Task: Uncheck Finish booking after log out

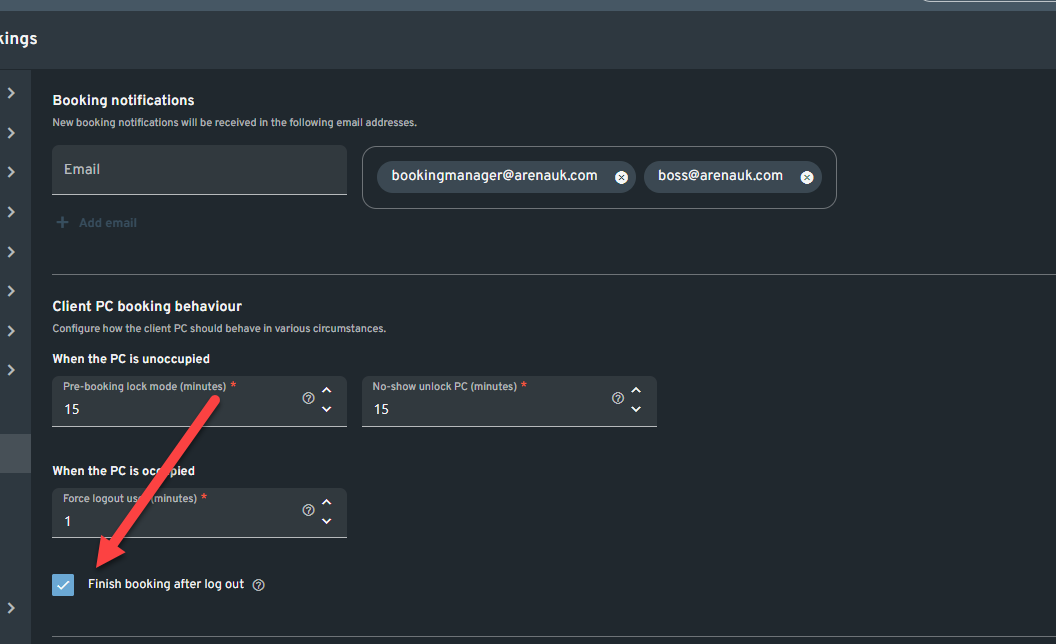Action: (63, 584)
